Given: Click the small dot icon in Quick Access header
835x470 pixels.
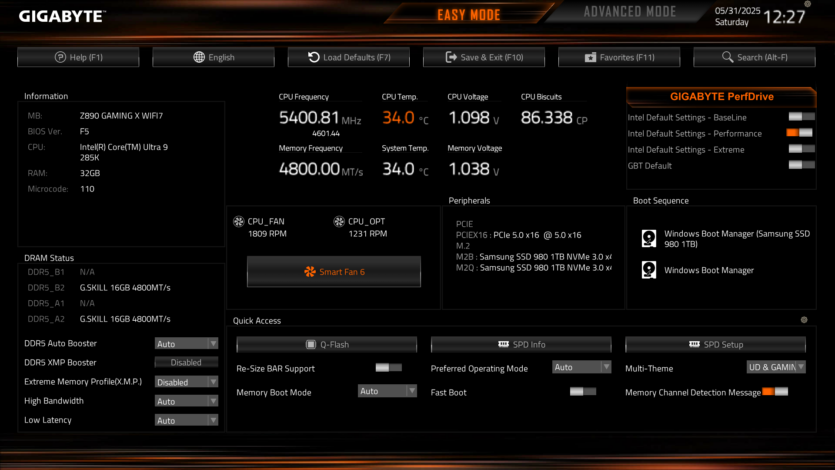Looking at the screenshot, I should point(804,320).
